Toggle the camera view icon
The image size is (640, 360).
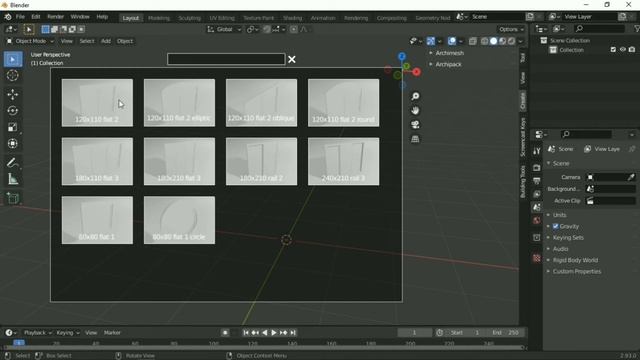[415, 125]
